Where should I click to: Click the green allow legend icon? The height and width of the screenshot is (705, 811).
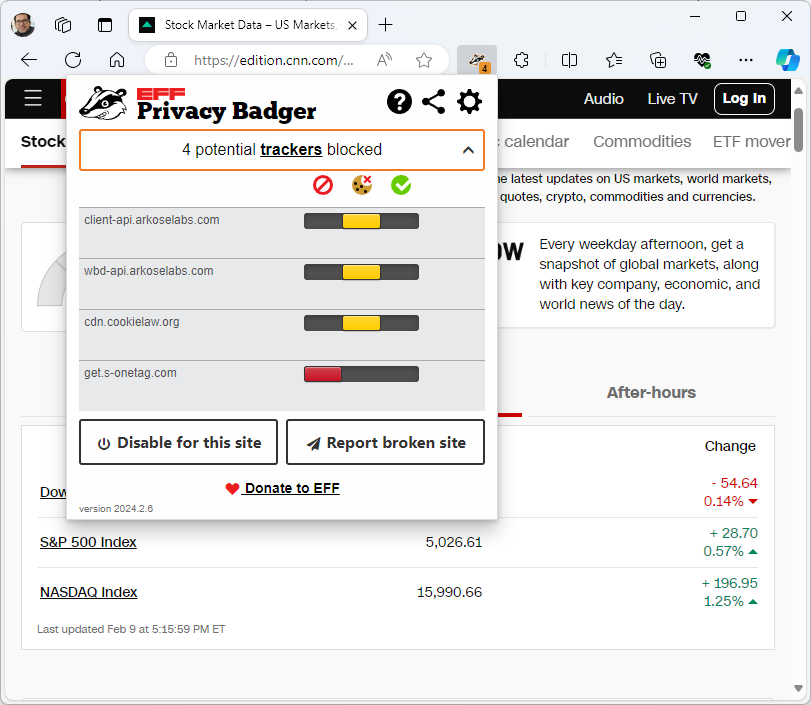[401, 185]
